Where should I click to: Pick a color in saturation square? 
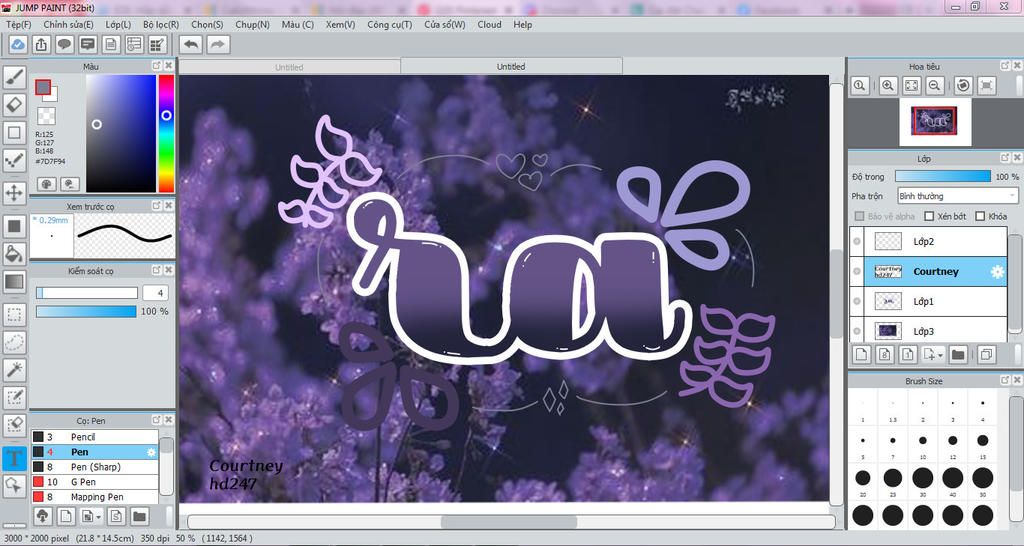point(121,133)
